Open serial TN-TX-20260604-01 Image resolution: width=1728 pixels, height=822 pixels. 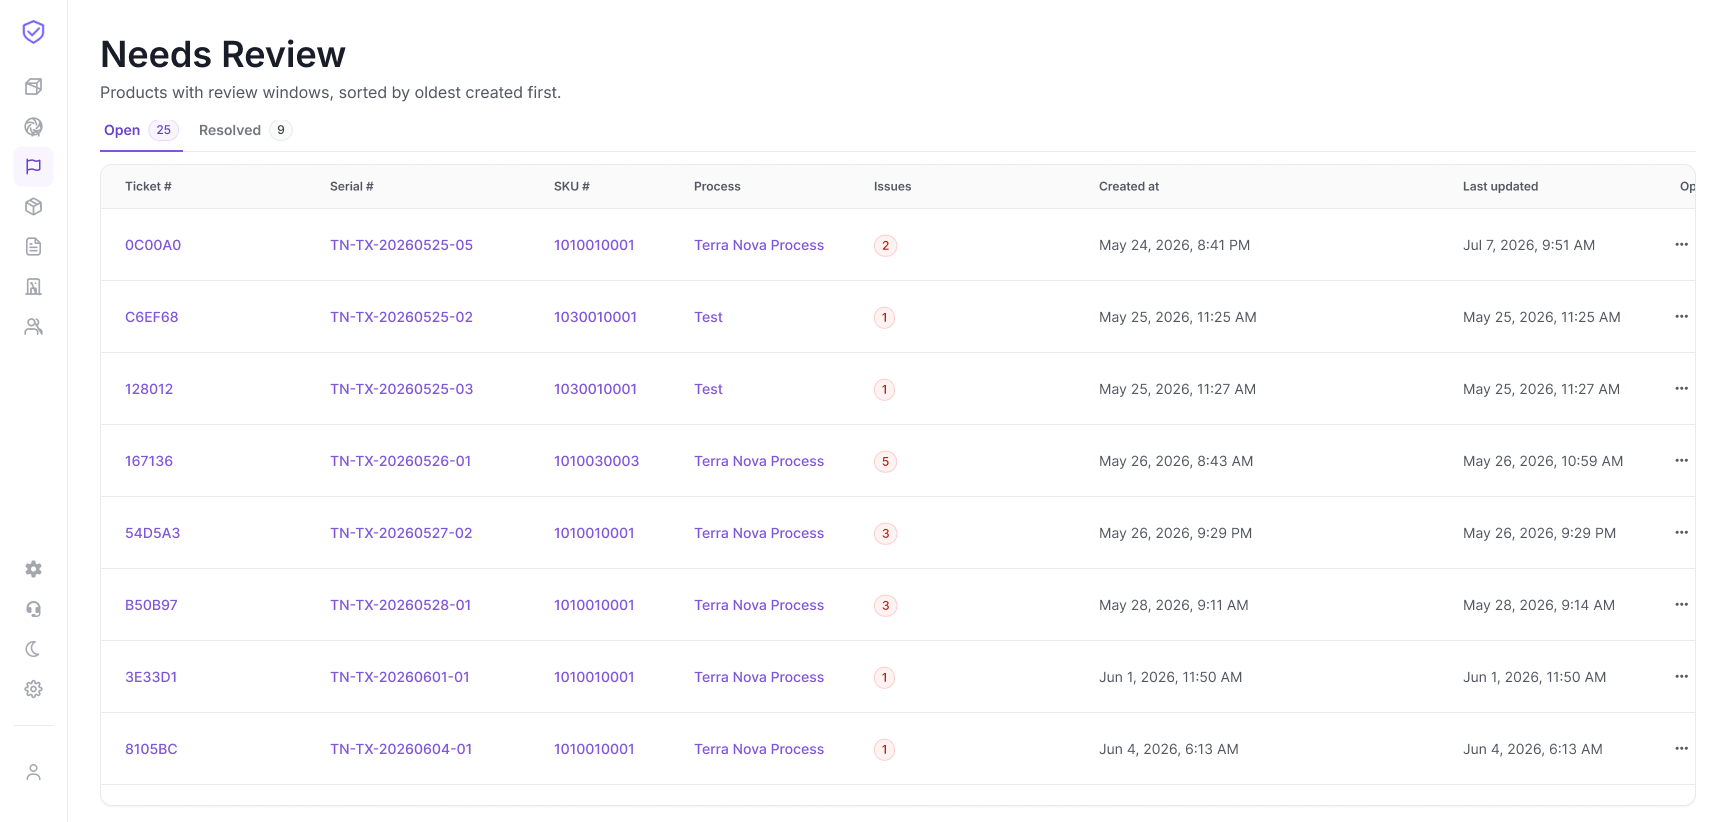click(x=401, y=749)
